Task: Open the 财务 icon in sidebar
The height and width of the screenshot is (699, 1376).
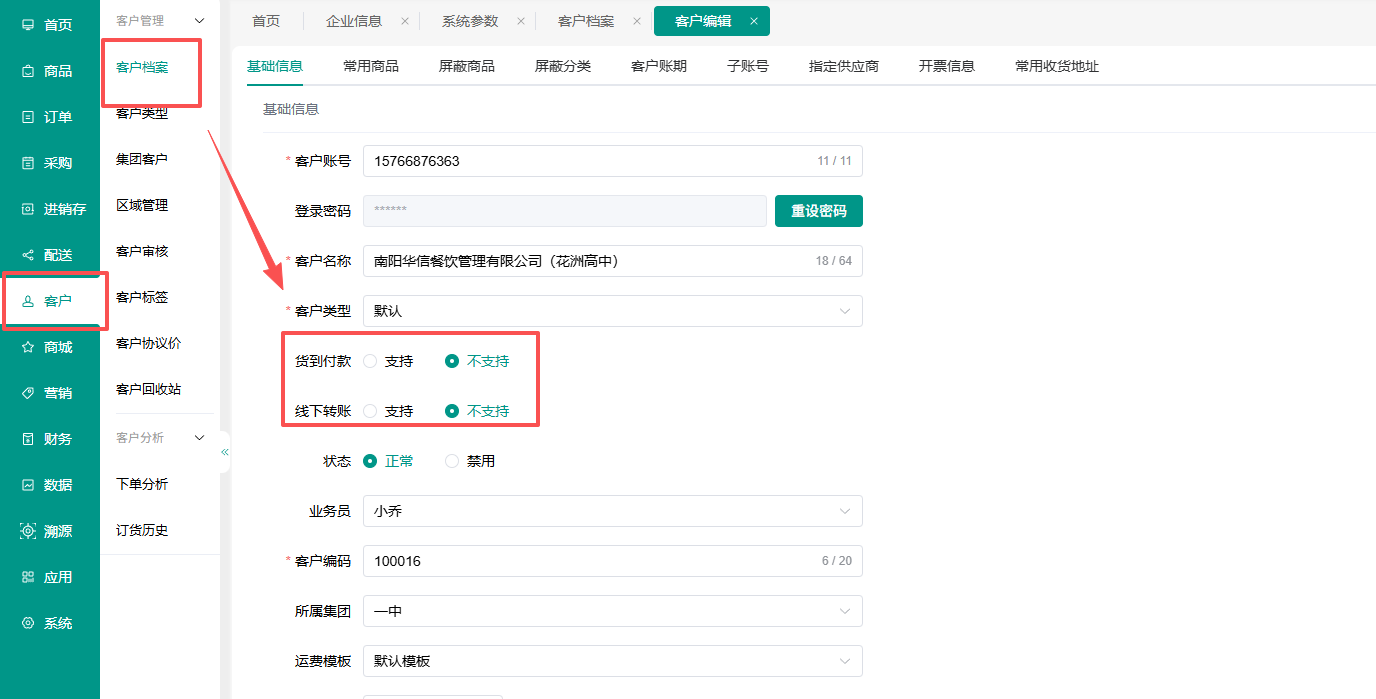Action: tap(28, 439)
